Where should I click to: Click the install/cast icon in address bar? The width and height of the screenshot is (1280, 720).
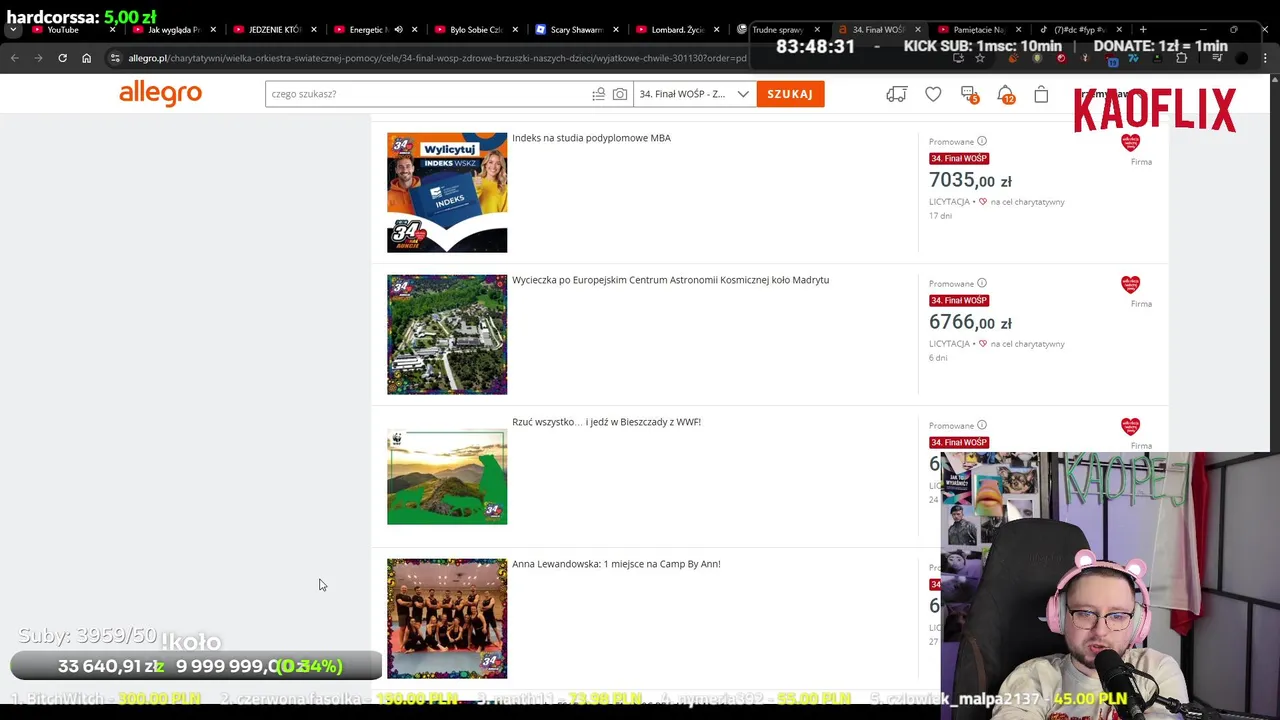958,58
